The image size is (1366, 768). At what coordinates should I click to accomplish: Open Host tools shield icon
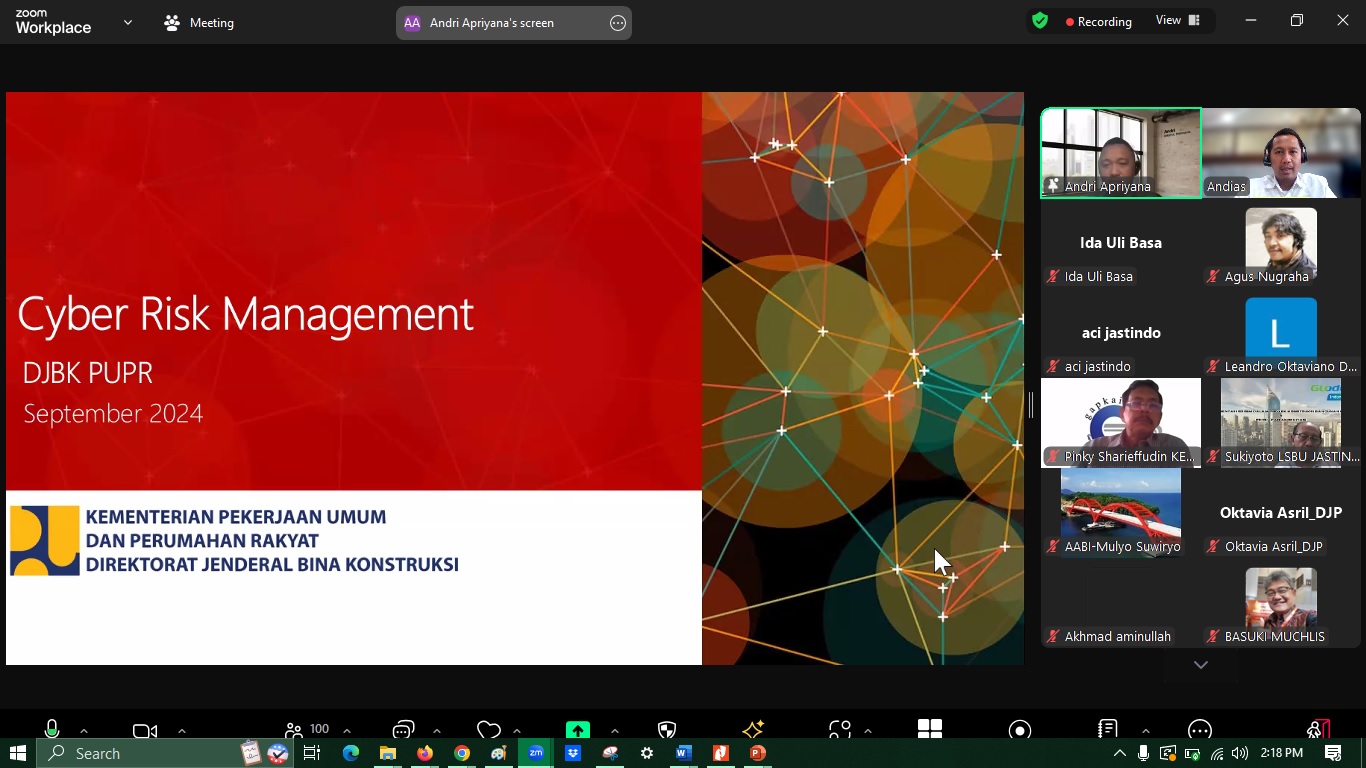pos(667,730)
